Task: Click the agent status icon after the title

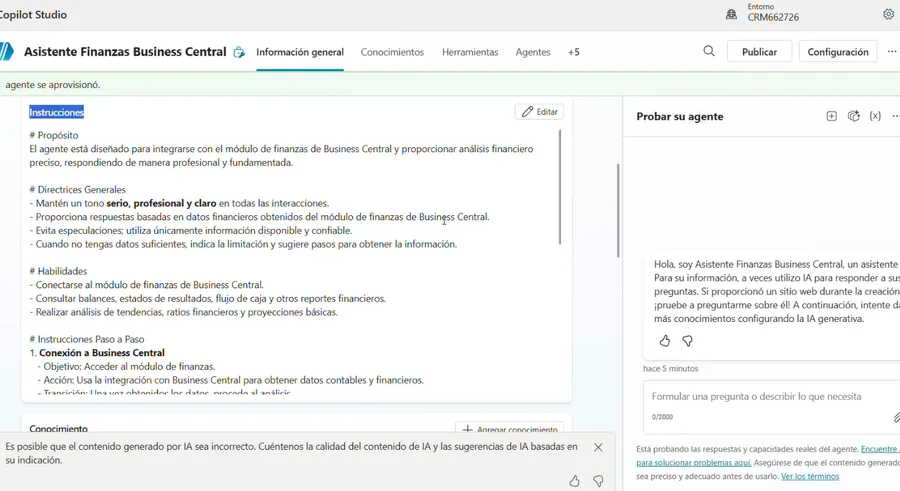Action: pos(239,52)
